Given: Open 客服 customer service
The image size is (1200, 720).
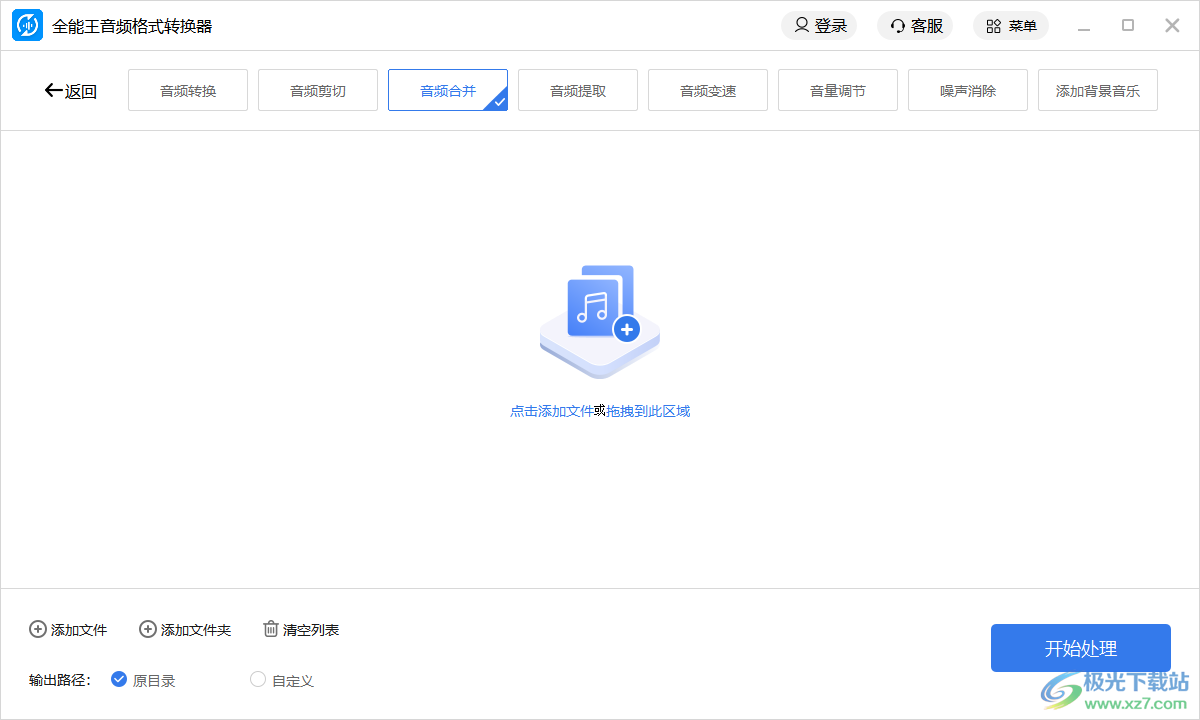Looking at the screenshot, I should tap(915, 25).
